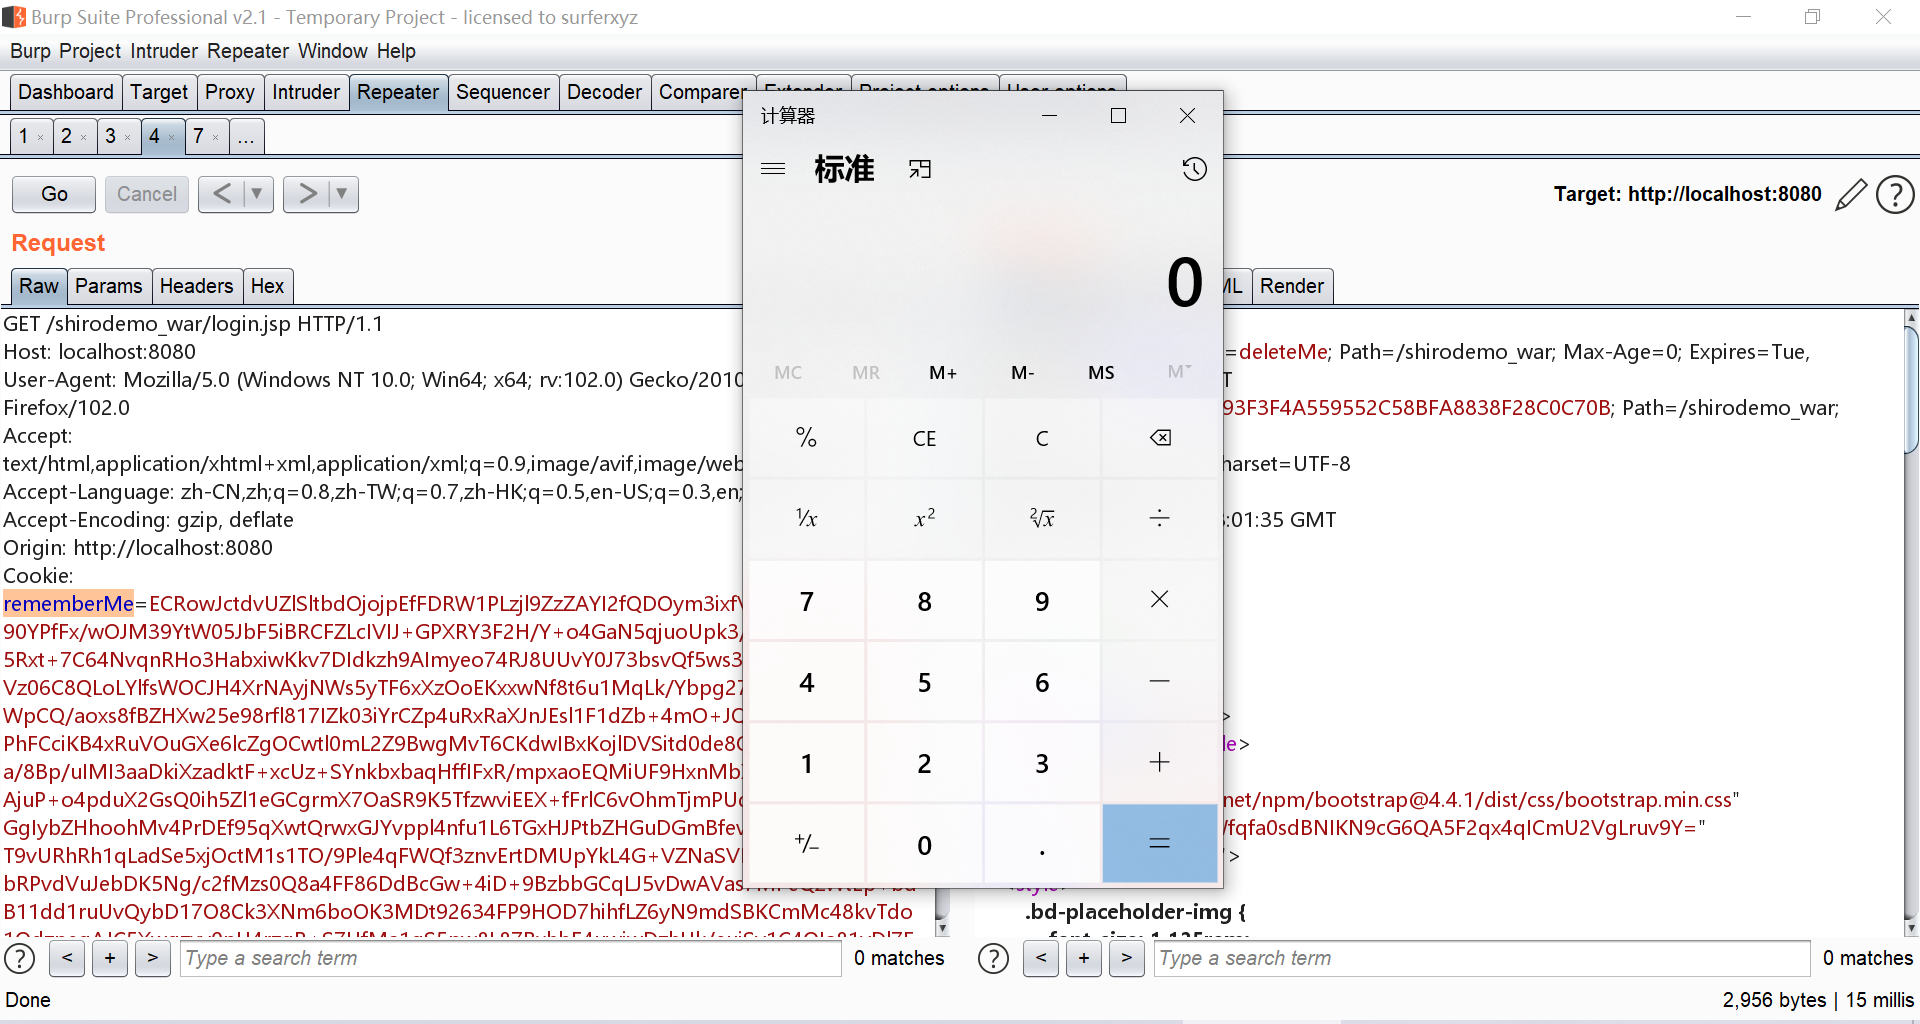Switch to the Proxy tab
The height and width of the screenshot is (1024, 1920).
[230, 92]
